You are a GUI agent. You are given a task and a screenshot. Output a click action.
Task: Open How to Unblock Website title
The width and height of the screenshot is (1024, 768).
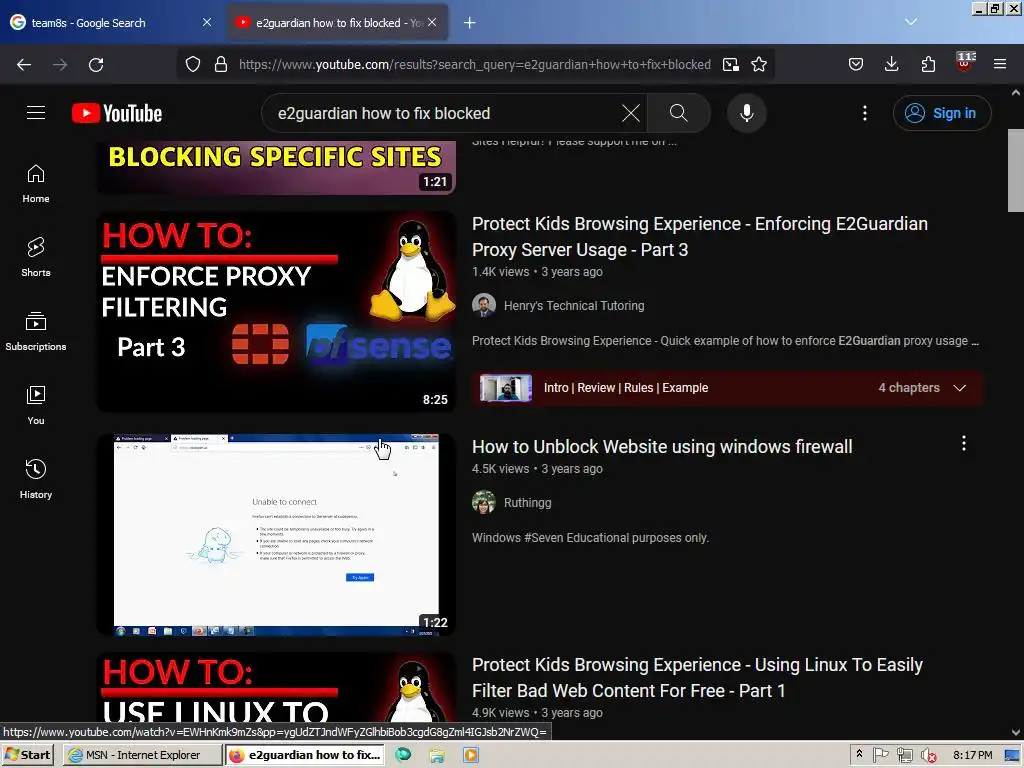click(662, 447)
